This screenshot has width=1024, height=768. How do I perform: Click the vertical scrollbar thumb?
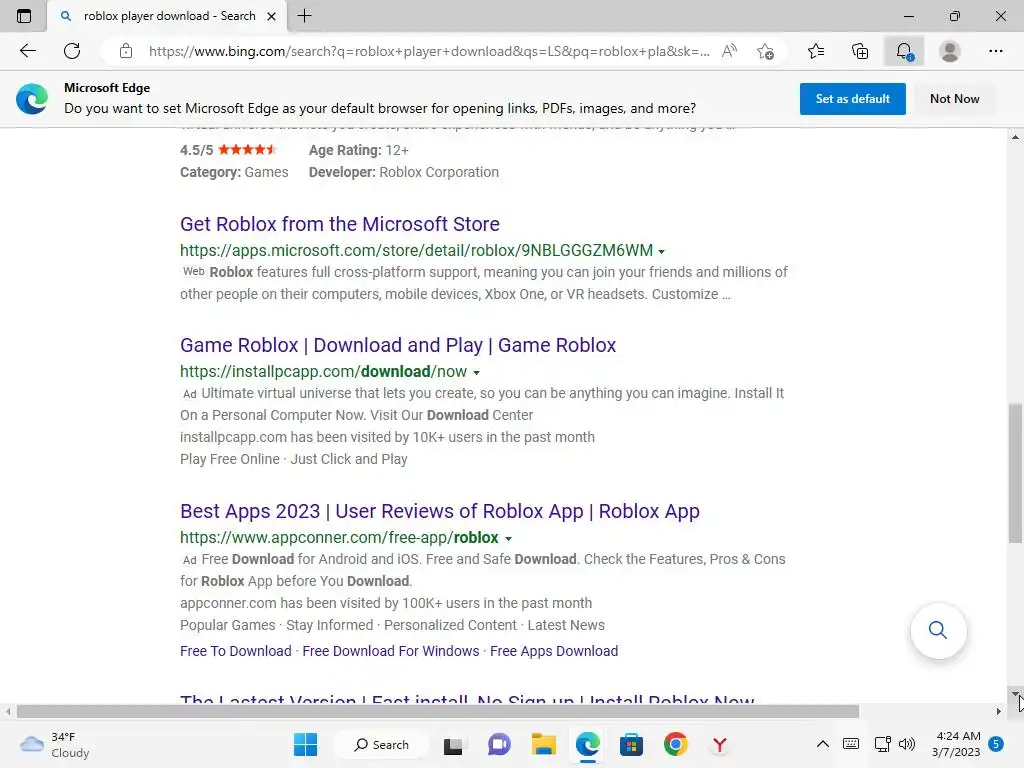coord(1015,473)
